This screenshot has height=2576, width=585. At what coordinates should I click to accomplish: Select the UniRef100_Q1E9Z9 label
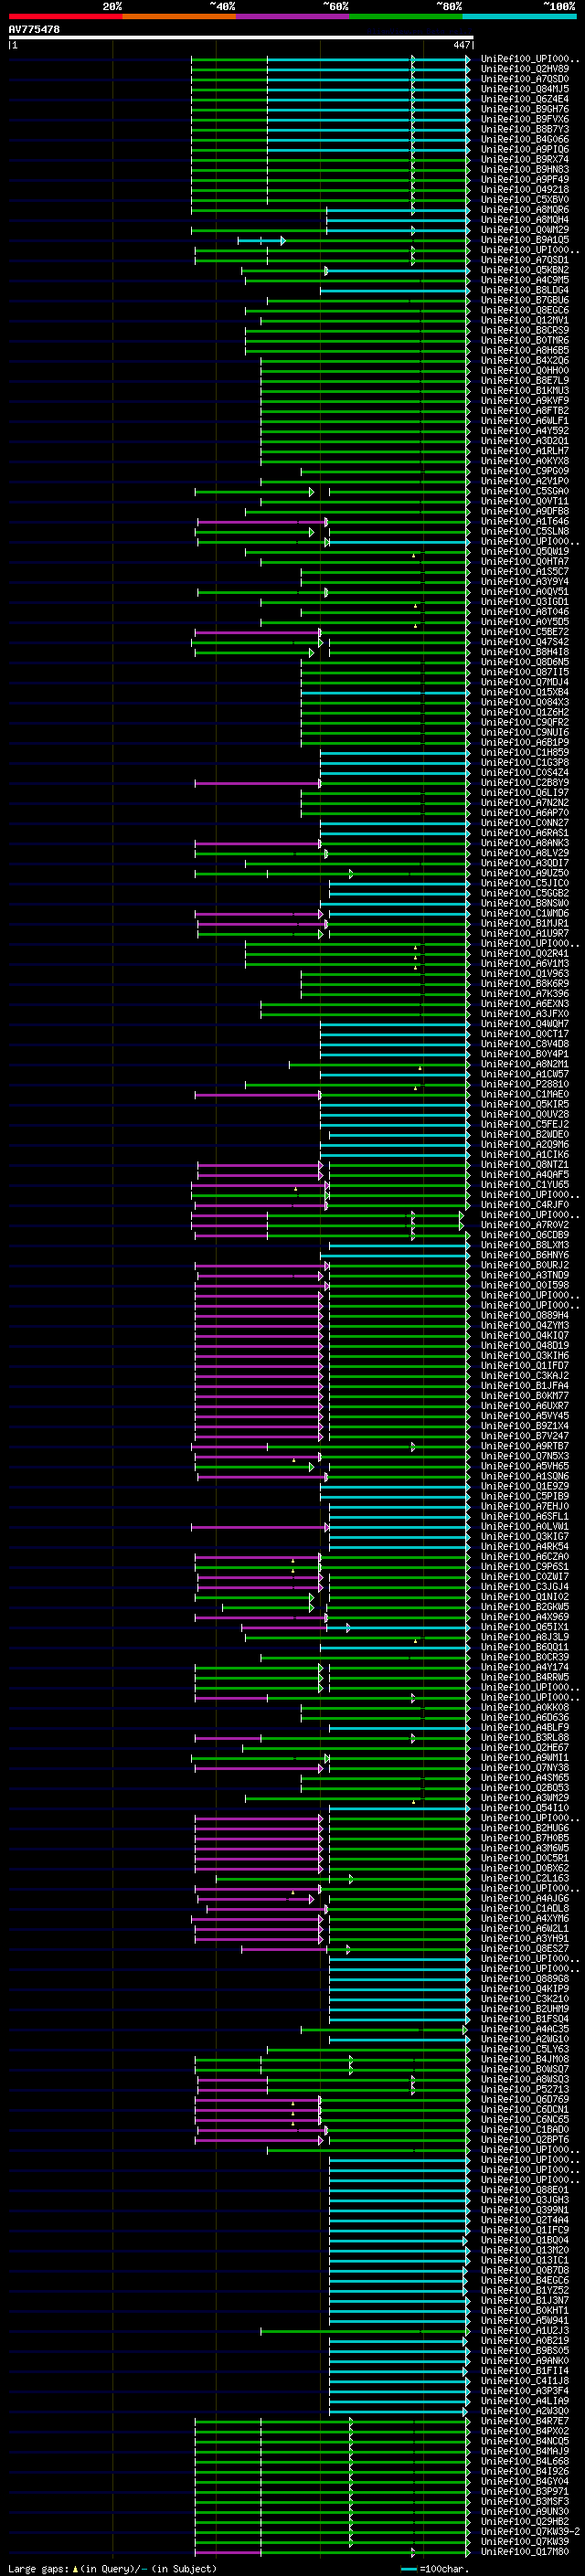pos(525,1486)
